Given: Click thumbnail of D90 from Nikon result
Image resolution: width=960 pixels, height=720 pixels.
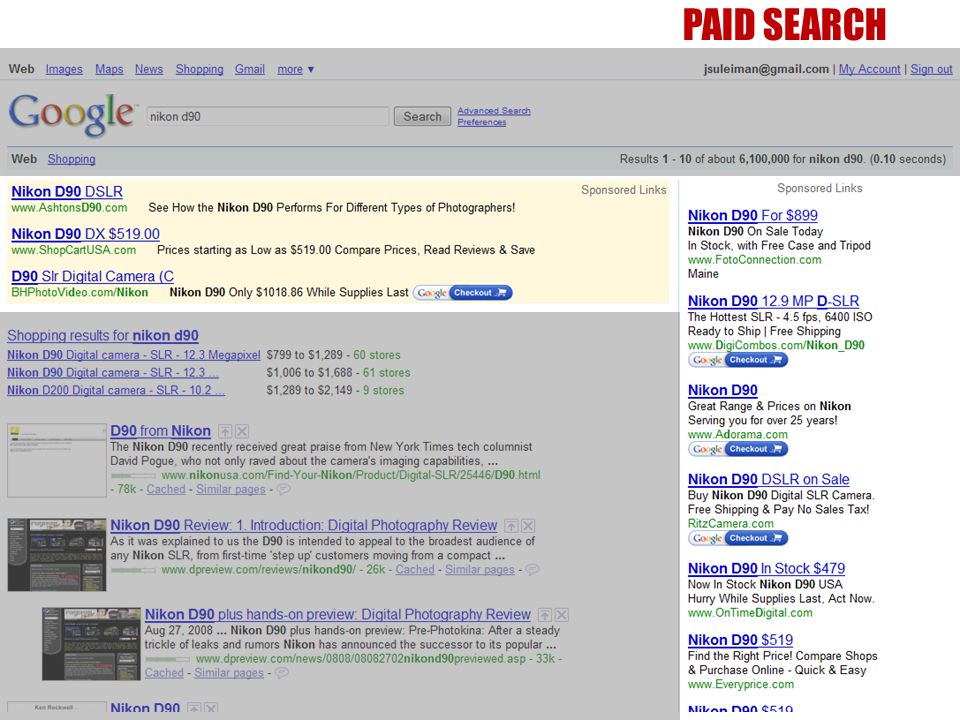Looking at the screenshot, I should [x=57, y=460].
